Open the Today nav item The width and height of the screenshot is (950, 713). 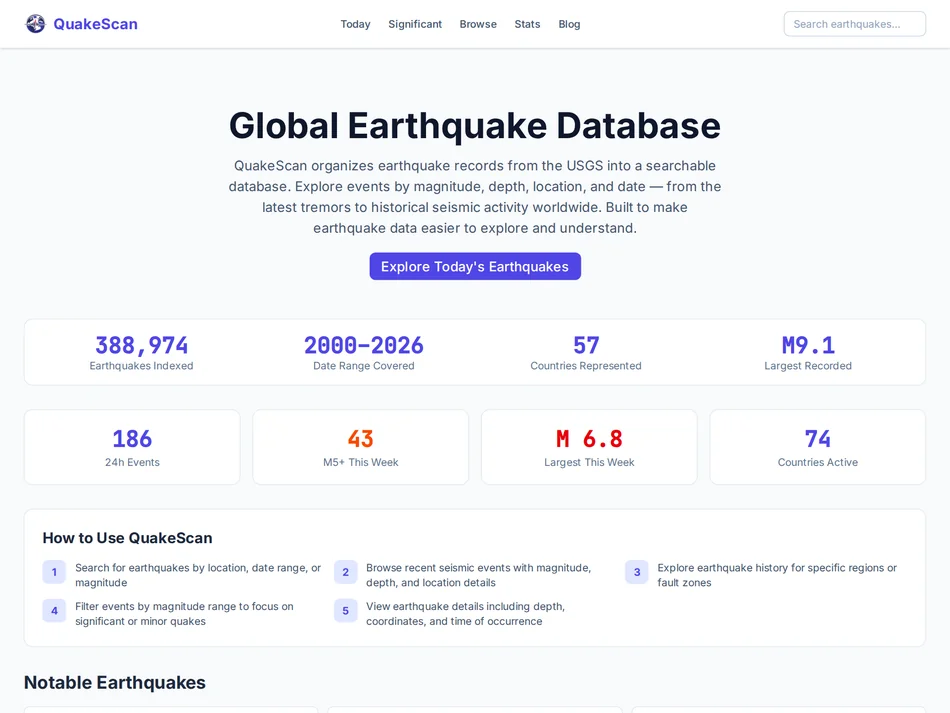click(x=355, y=24)
